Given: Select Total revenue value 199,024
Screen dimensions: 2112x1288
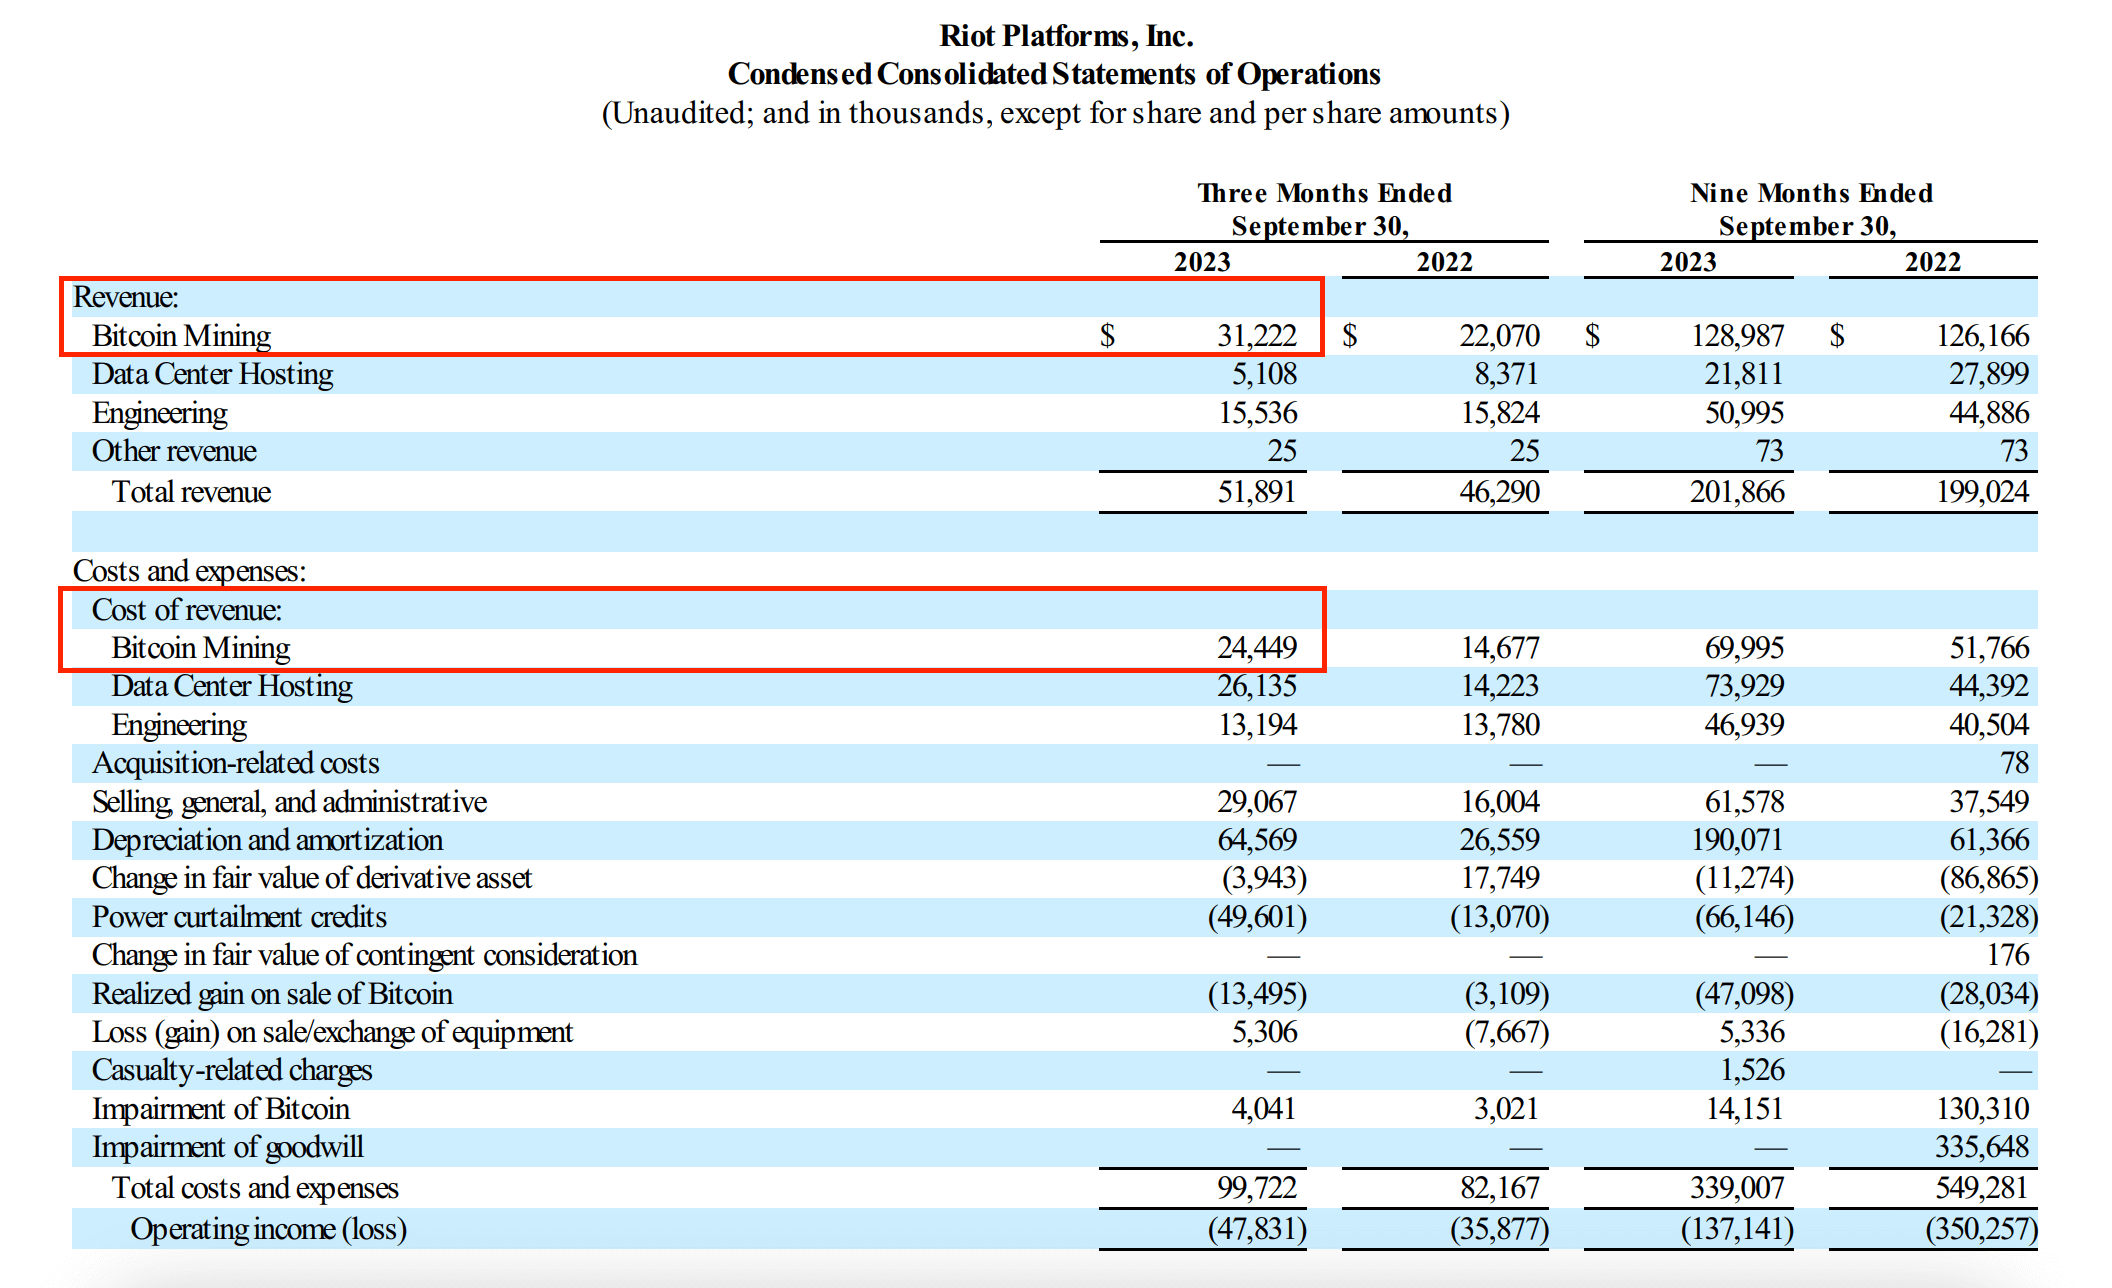Looking at the screenshot, I should click(1982, 492).
